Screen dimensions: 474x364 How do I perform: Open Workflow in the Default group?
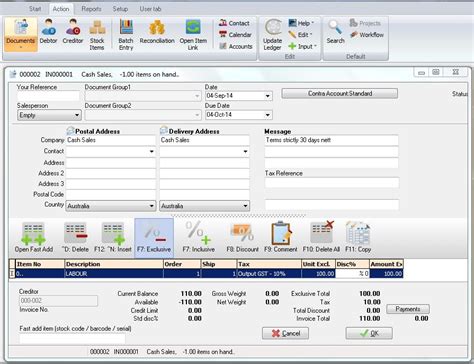pyautogui.click(x=367, y=35)
